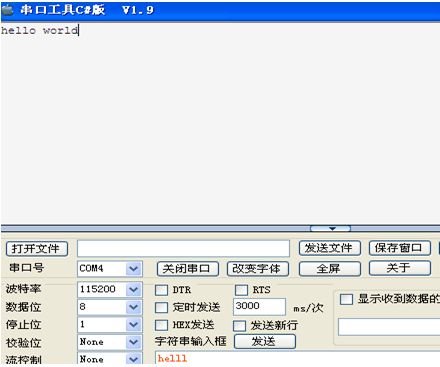Switch to 全屏 full screen mode

pos(329,269)
